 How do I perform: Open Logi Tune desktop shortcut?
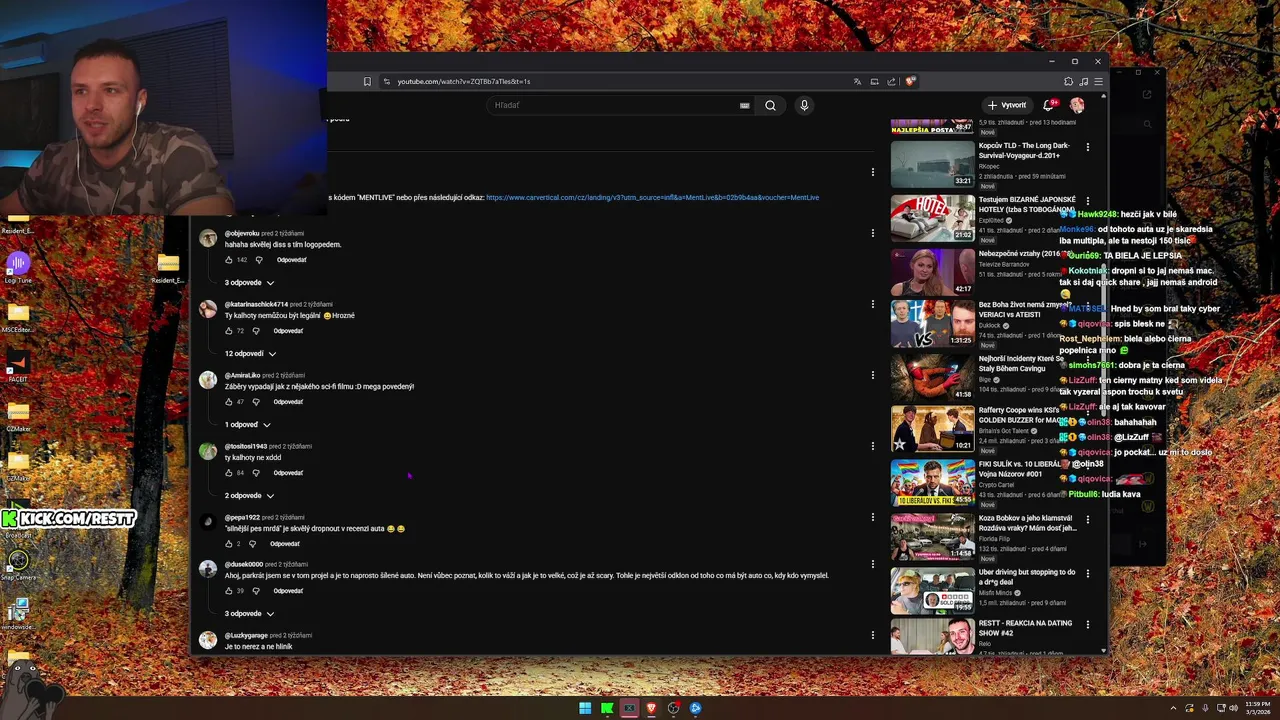[18, 267]
